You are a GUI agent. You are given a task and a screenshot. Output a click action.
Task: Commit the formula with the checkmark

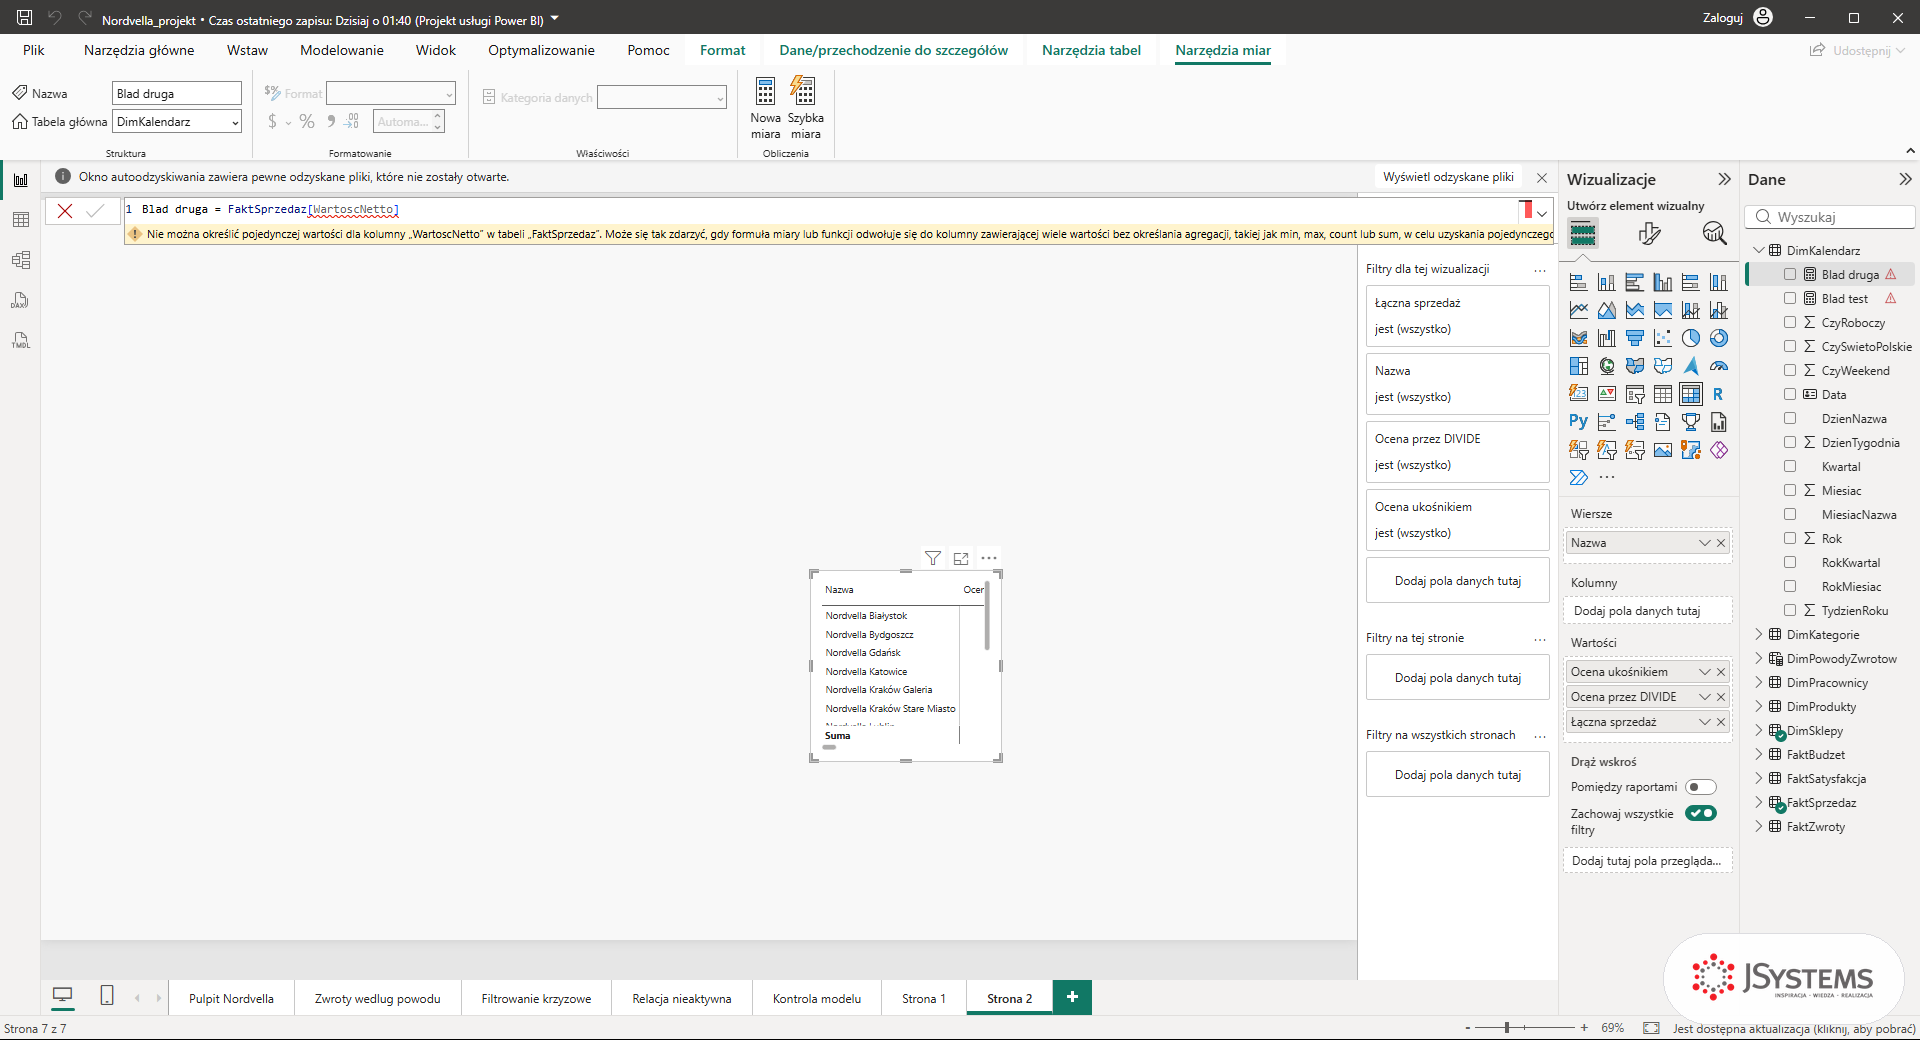[x=95, y=210]
